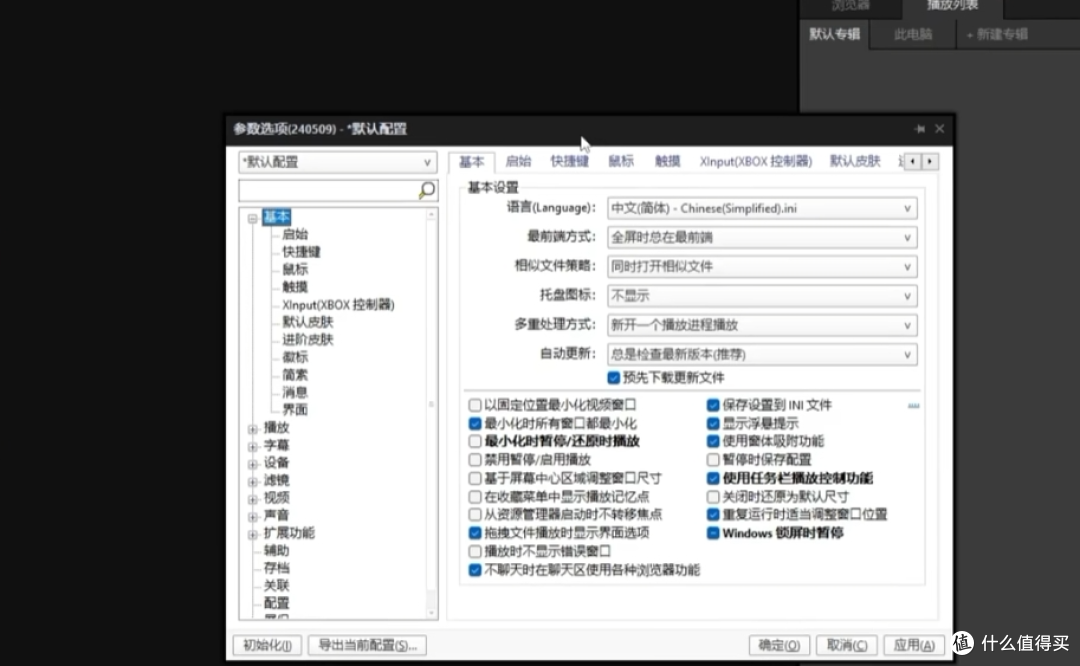Click 初始化(I) button
Image resolution: width=1080 pixels, height=666 pixels.
267,645
